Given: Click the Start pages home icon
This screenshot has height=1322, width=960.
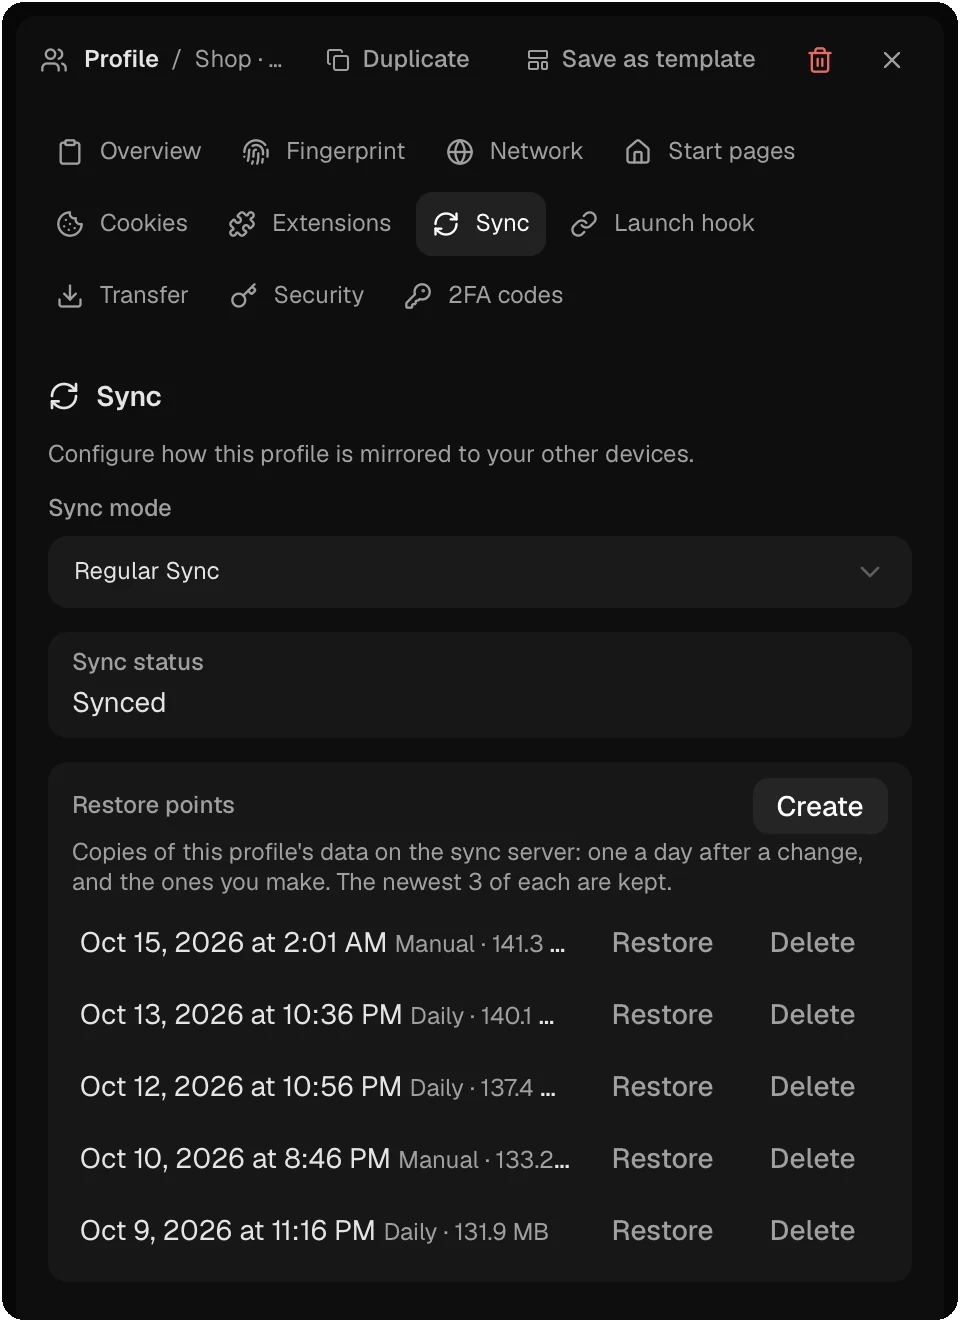Looking at the screenshot, I should click(638, 152).
